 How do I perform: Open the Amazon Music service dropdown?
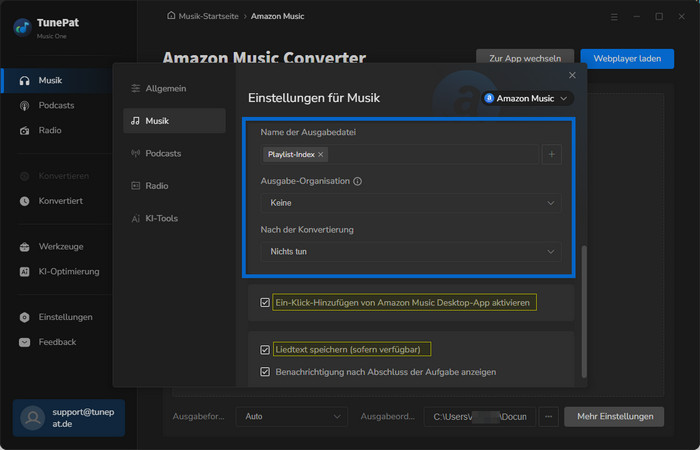point(527,98)
